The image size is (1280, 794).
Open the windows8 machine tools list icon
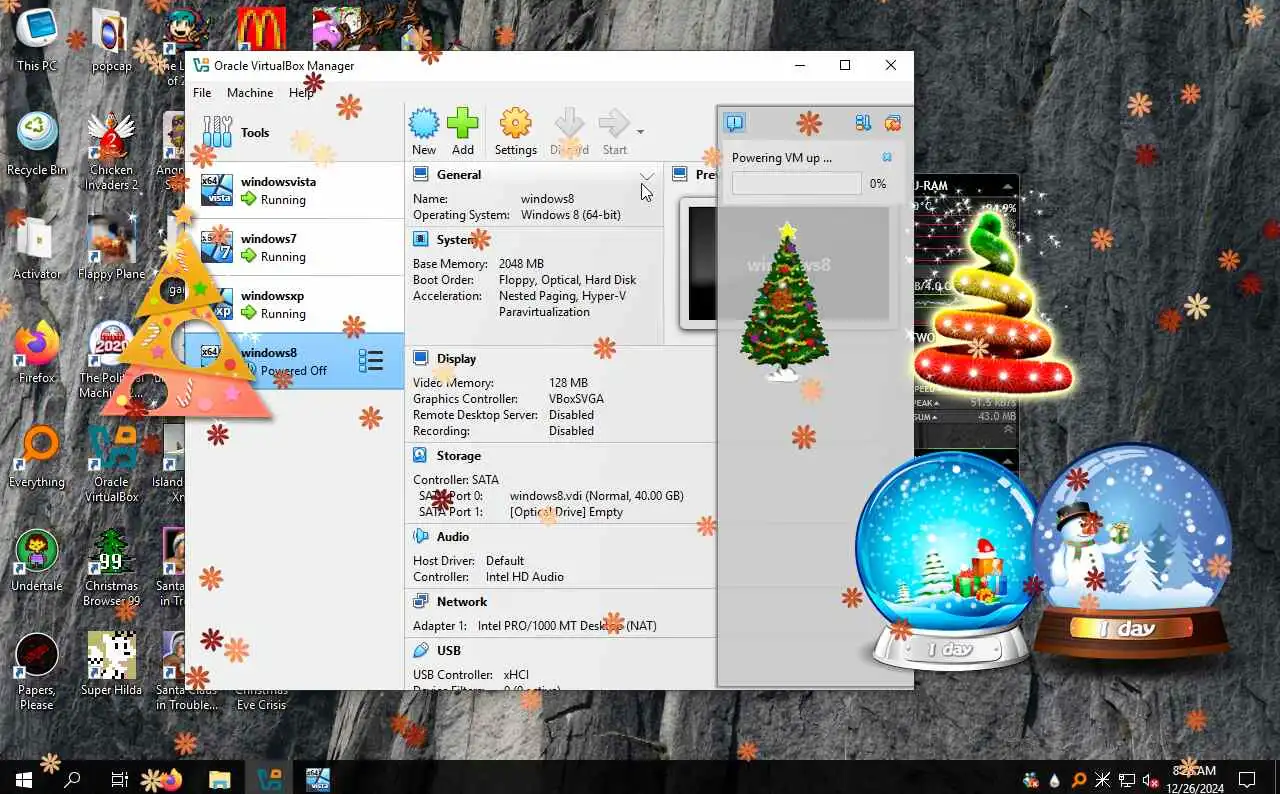371,361
